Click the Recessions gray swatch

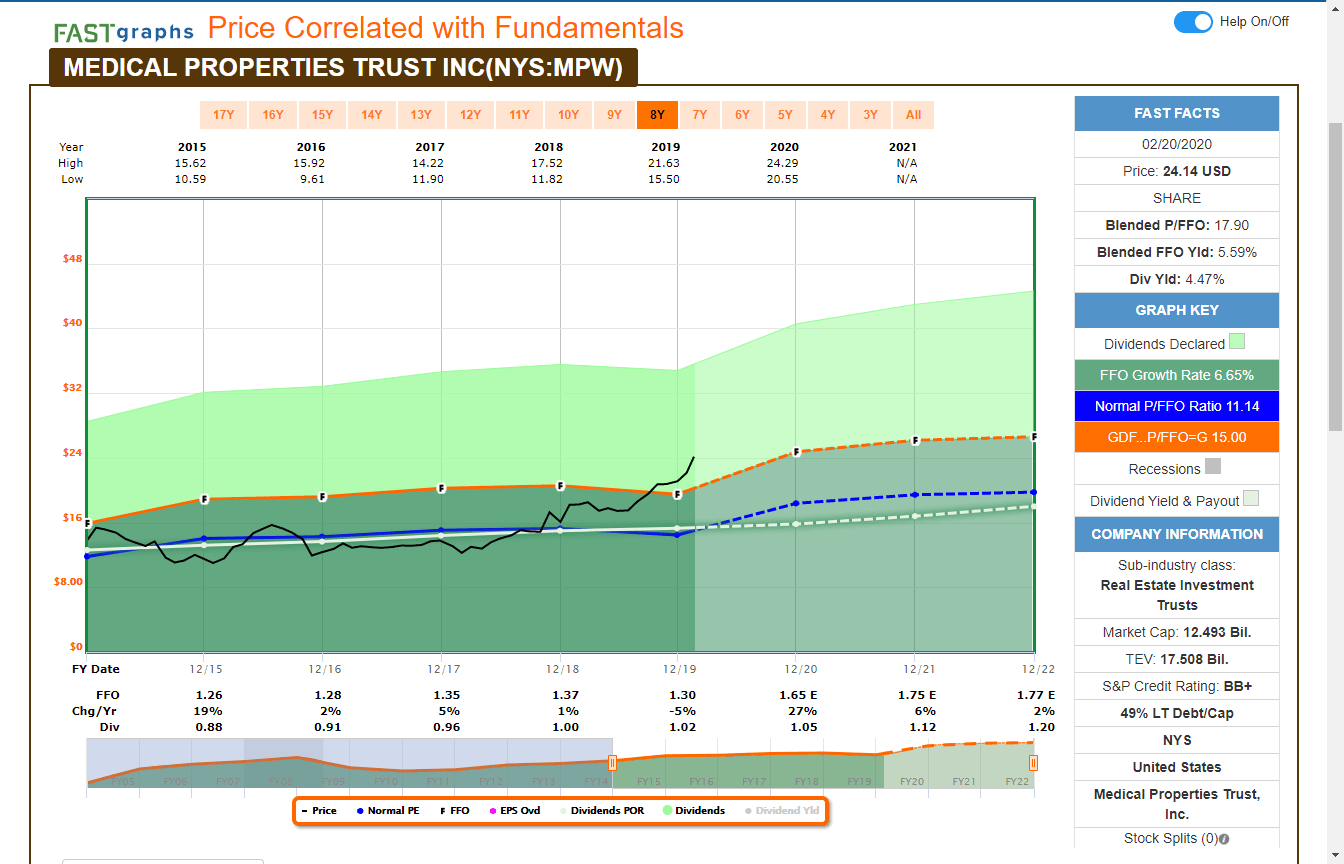click(1213, 466)
